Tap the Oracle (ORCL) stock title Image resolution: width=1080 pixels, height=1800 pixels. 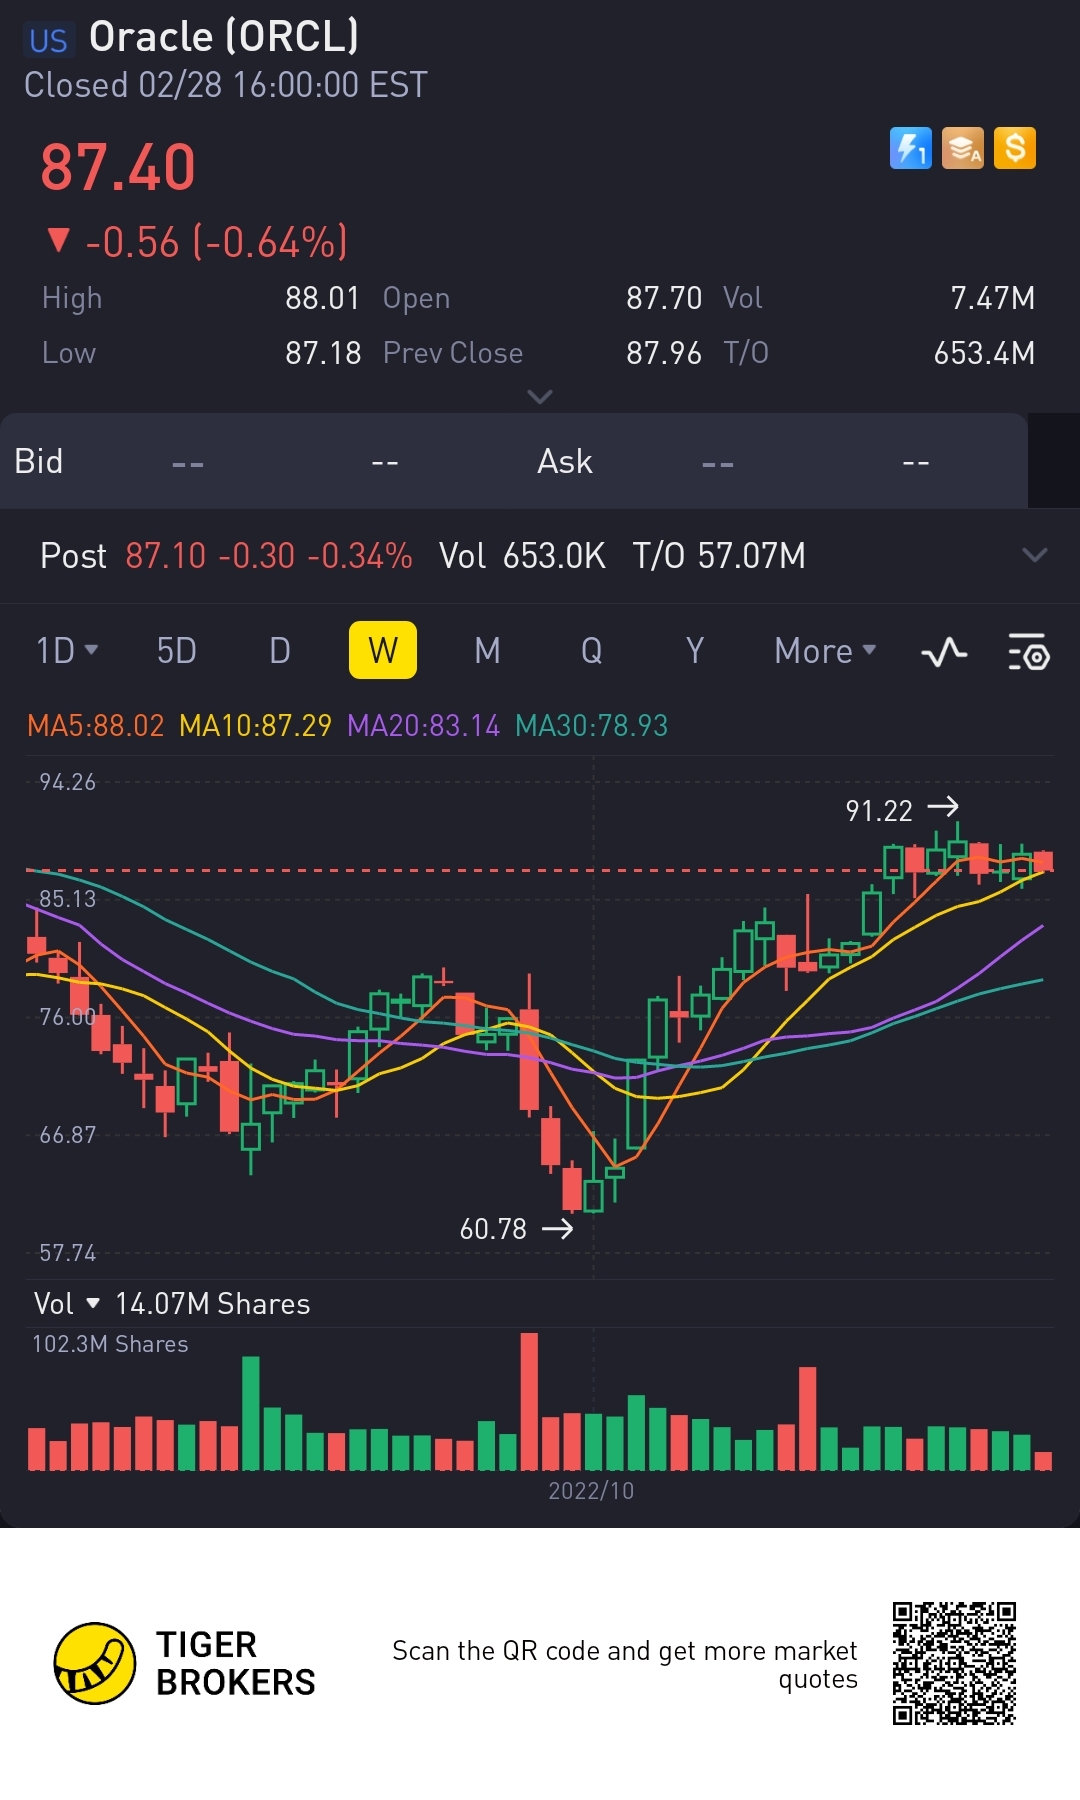pos(224,37)
